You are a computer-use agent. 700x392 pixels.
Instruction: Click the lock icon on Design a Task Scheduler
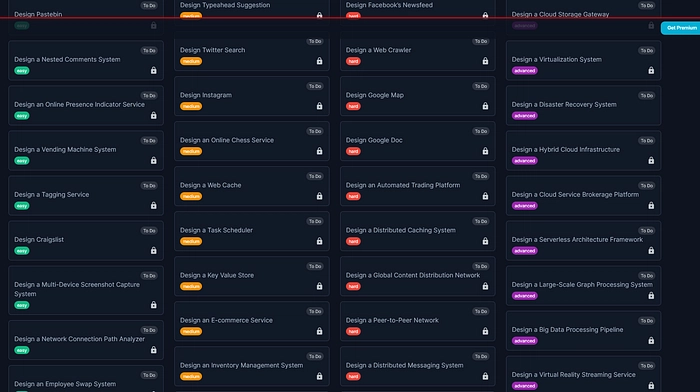click(x=319, y=242)
